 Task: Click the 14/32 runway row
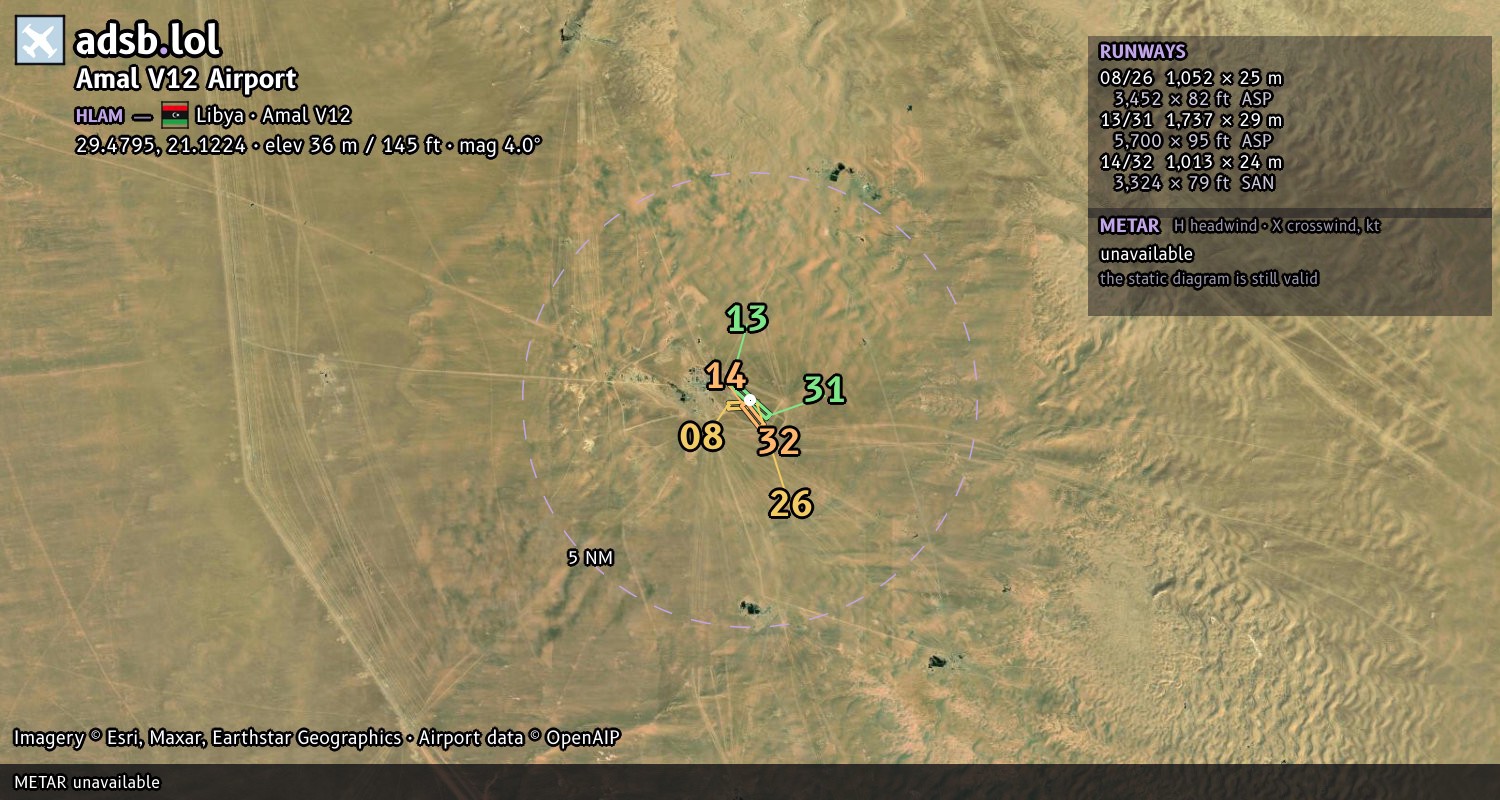pyautogui.click(x=1191, y=162)
